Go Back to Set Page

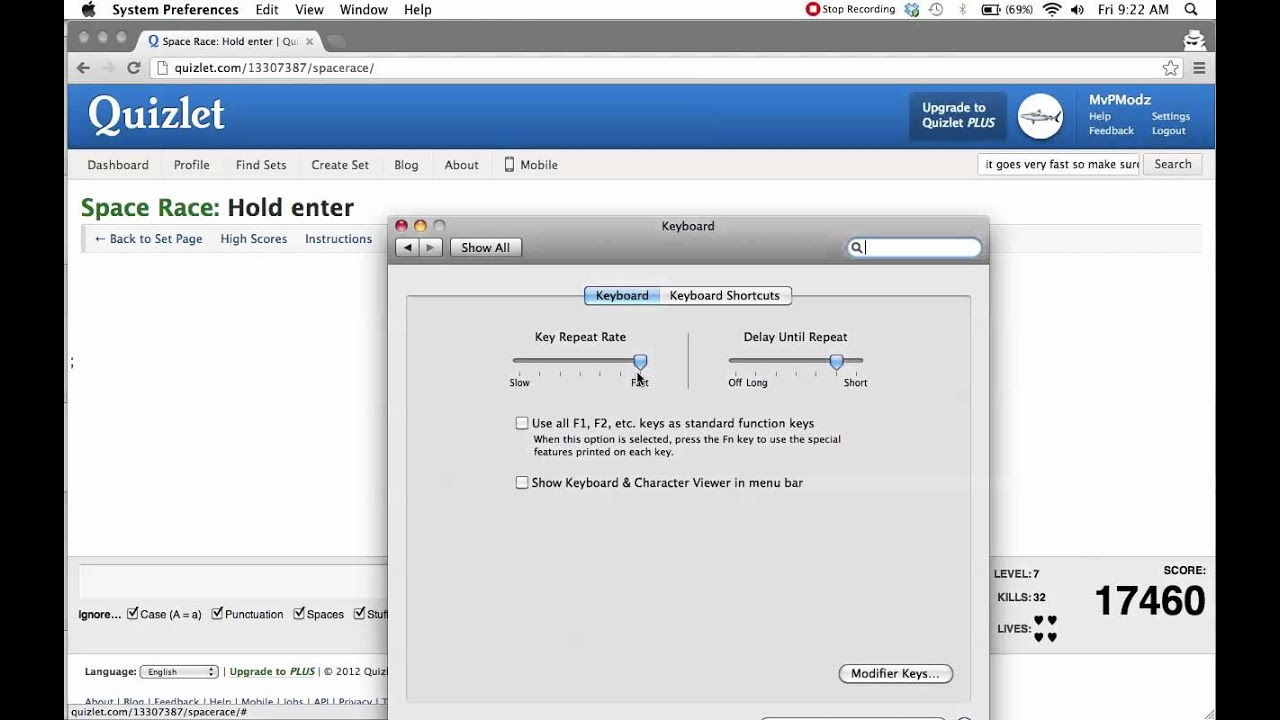pos(148,239)
